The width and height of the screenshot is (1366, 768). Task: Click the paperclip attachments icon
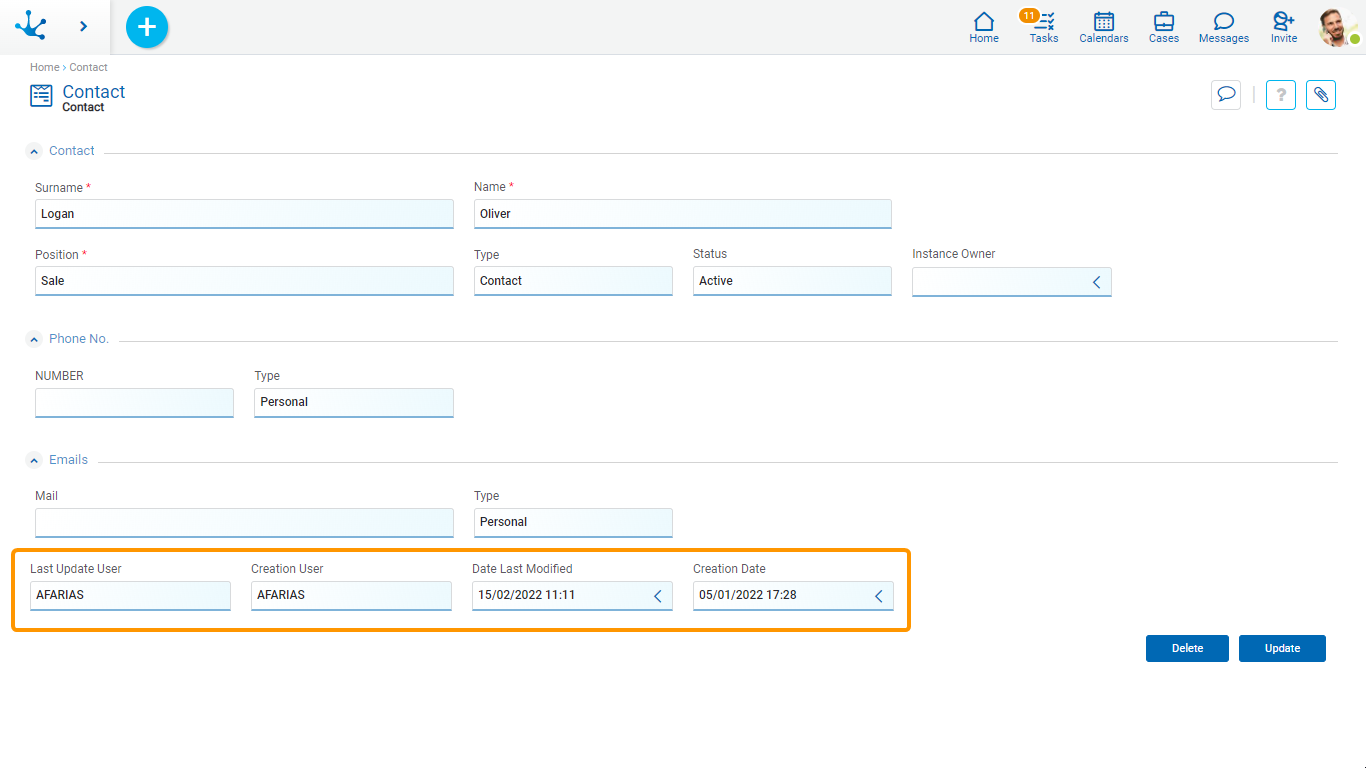1320,95
